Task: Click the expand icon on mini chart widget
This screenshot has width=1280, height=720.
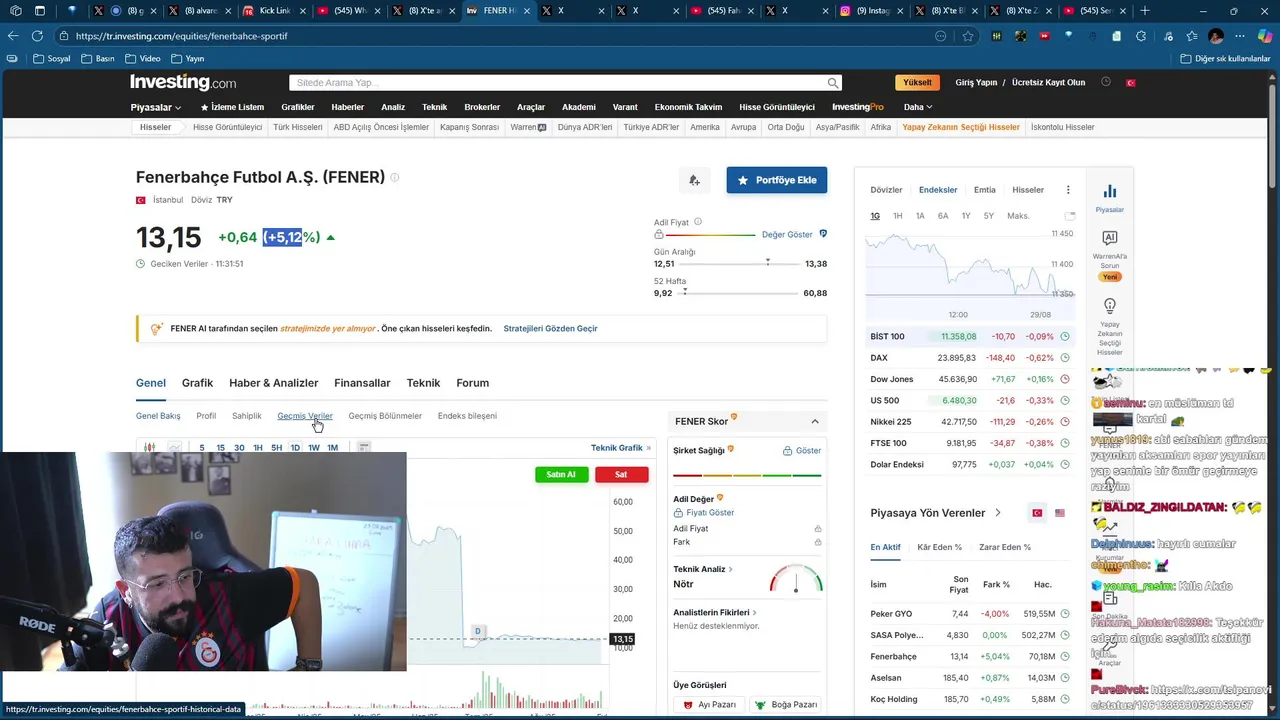Action: (1070, 216)
